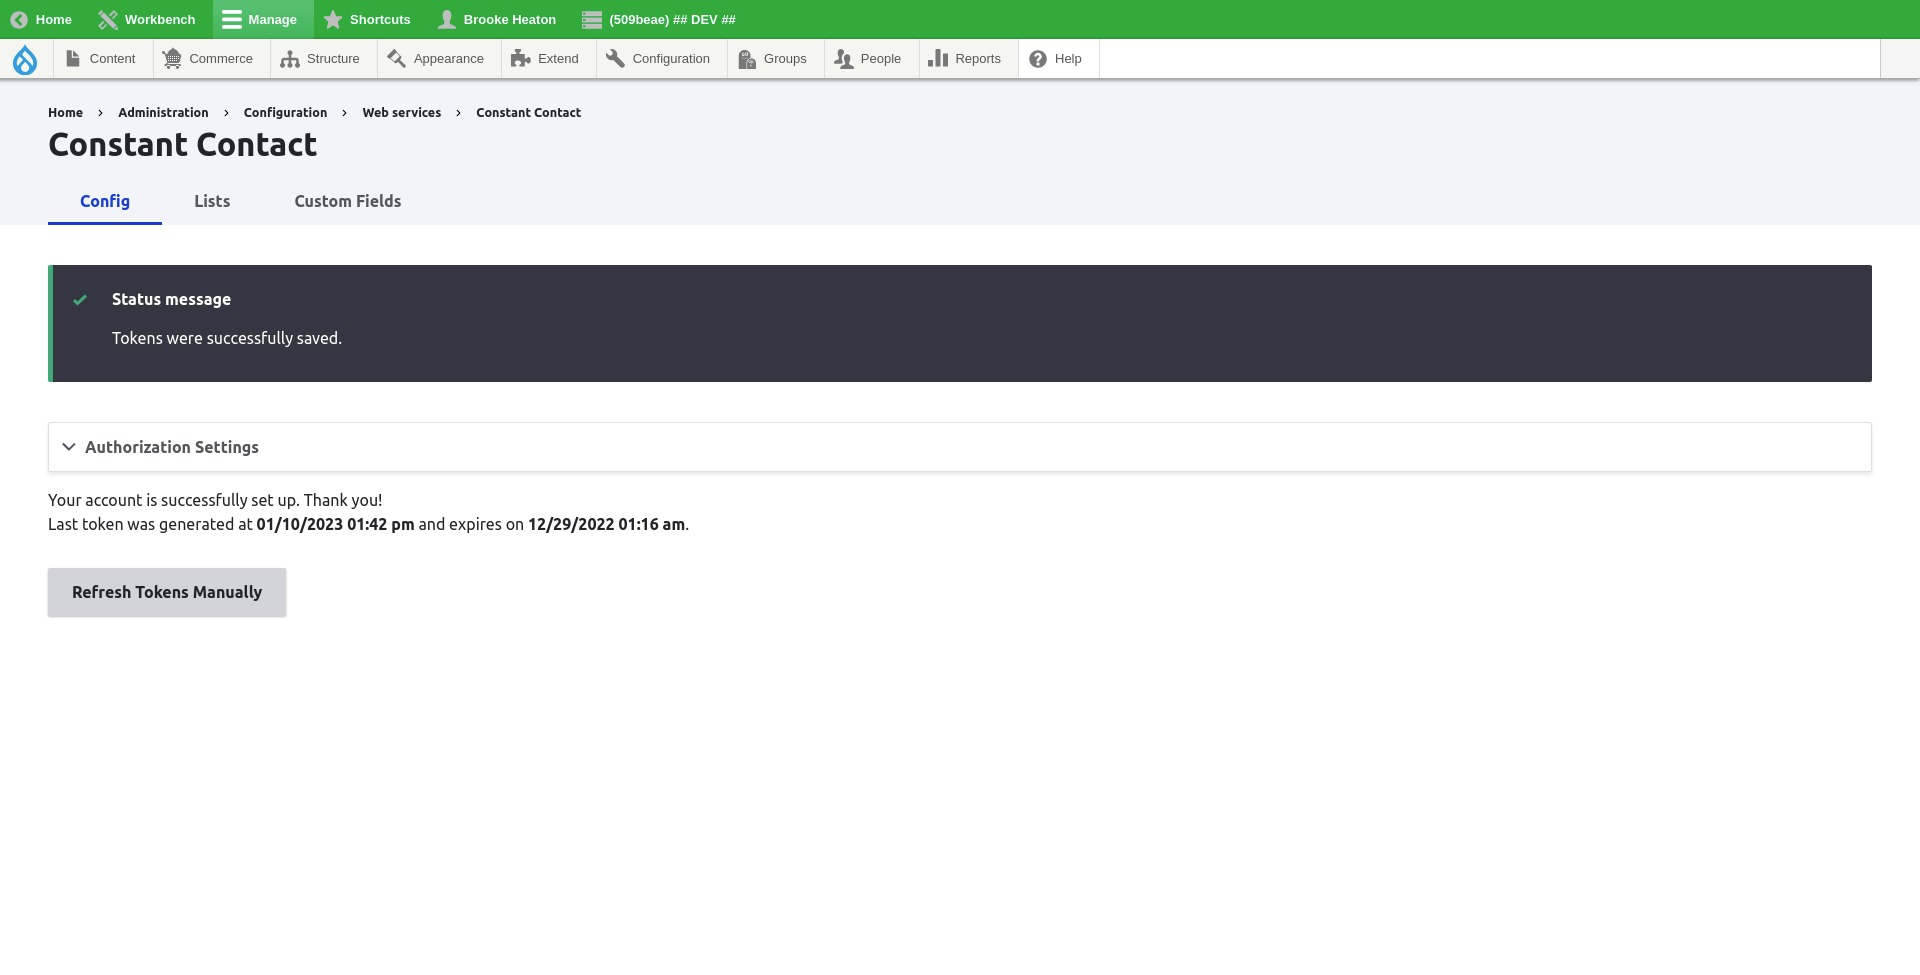Click the Help question mark icon
1920x975 pixels.
point(1038,59)
